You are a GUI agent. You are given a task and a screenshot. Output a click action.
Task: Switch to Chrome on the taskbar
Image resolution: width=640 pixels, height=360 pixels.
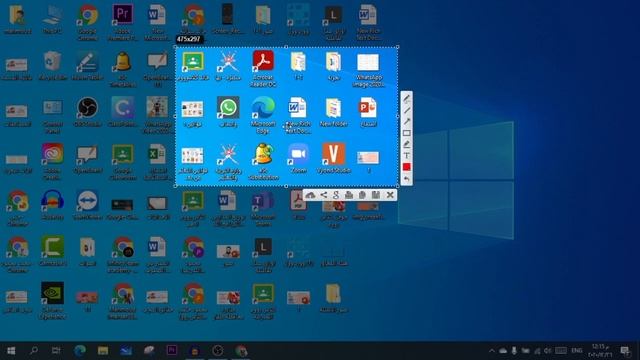241,351
